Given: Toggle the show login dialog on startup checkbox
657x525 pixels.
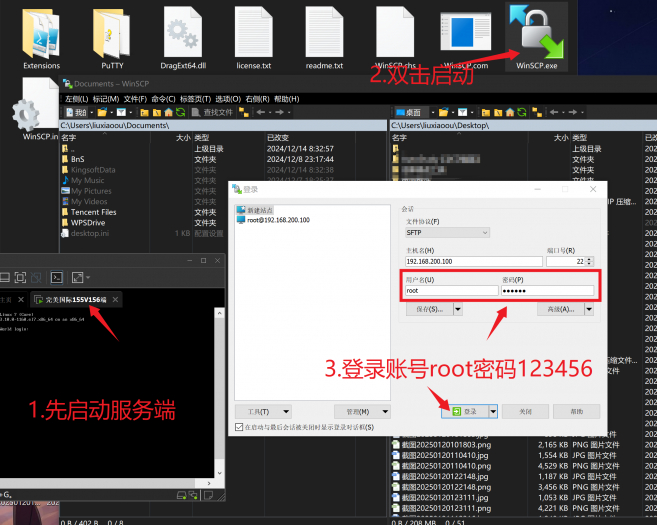Looking at the screenshot, I should (x=238, y=427).
